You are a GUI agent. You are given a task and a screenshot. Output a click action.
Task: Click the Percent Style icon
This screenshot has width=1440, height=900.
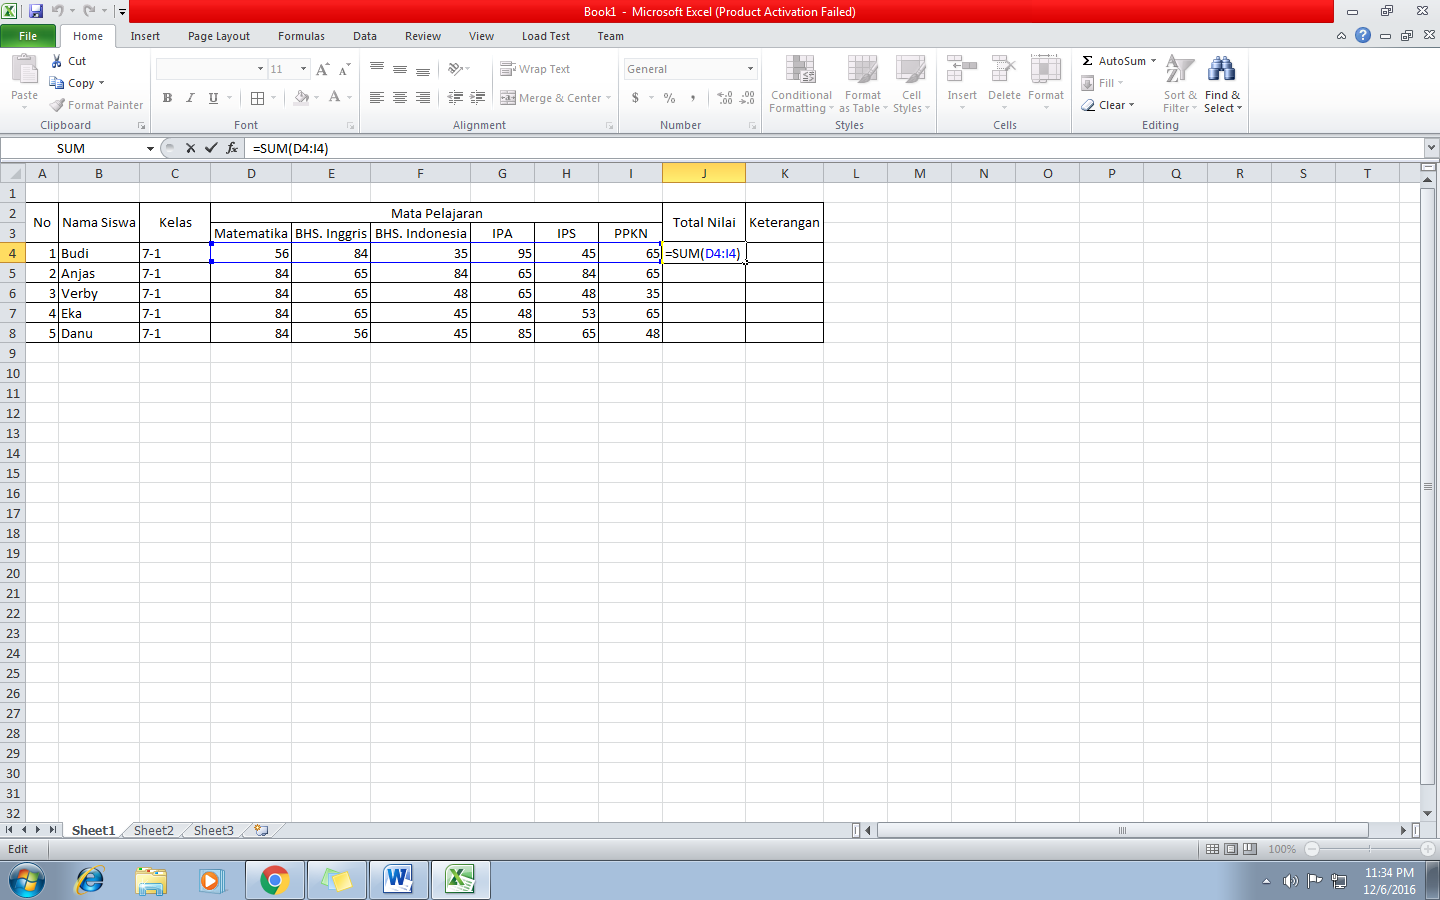point(668,98)
